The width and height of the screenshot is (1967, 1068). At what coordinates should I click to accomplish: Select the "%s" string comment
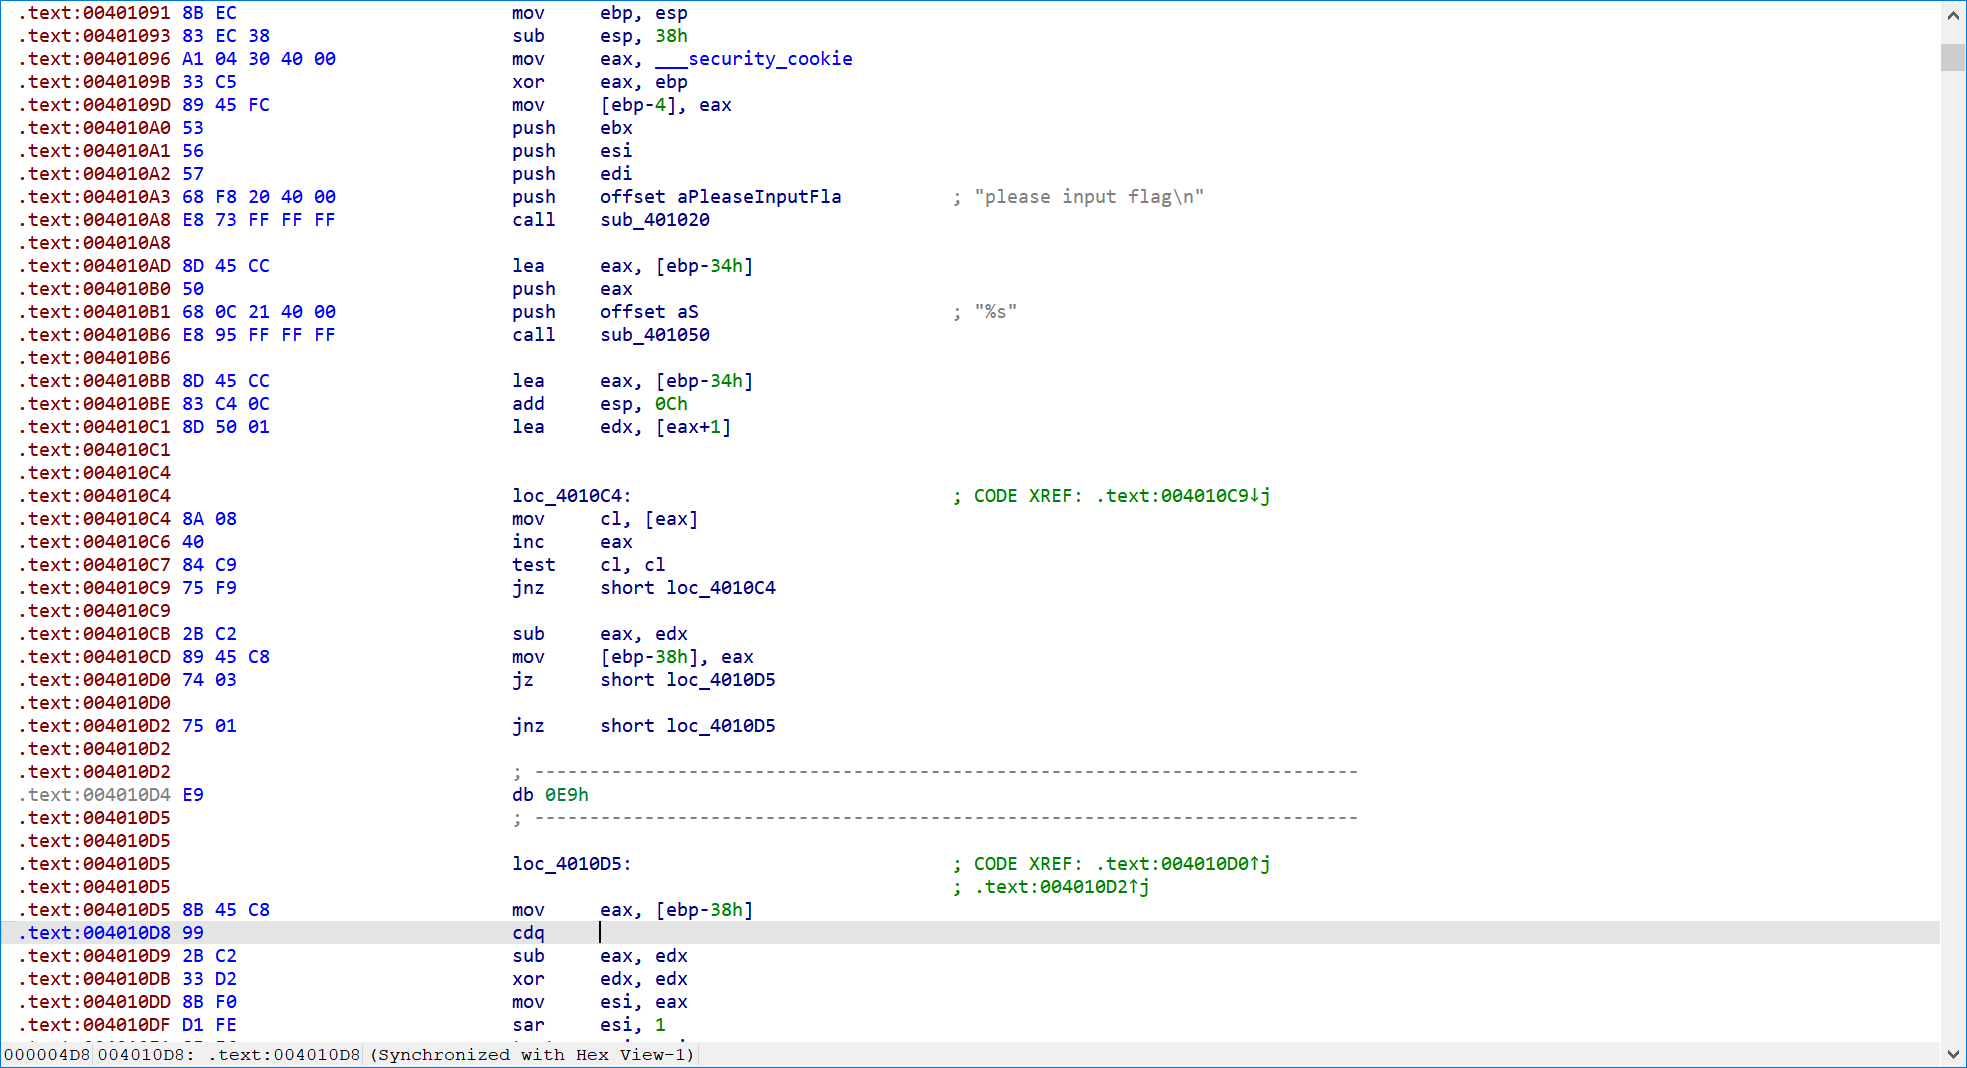point(996,312)
